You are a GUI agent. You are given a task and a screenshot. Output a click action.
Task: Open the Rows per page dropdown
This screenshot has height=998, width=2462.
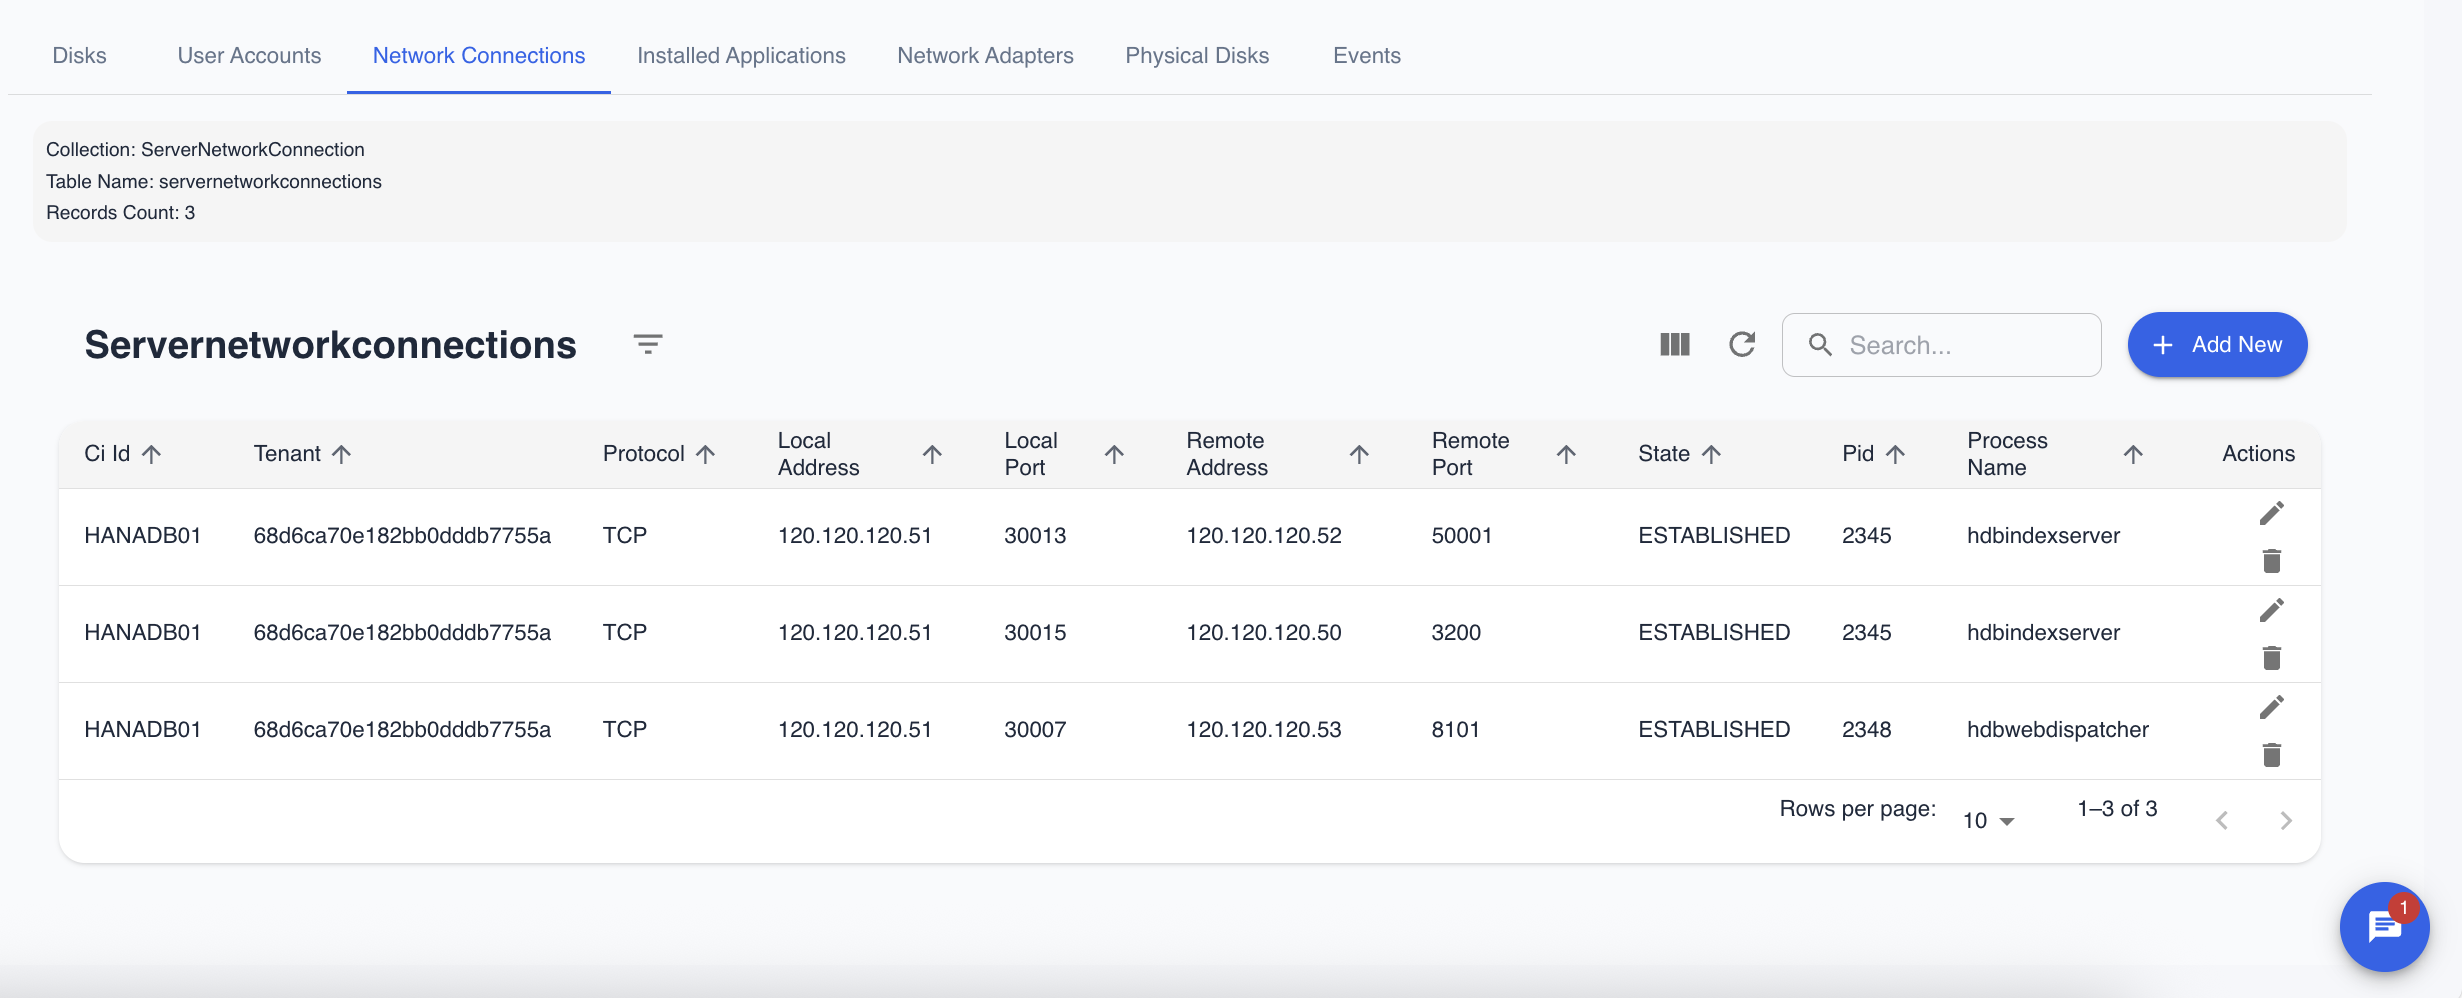pos(1986,819)
